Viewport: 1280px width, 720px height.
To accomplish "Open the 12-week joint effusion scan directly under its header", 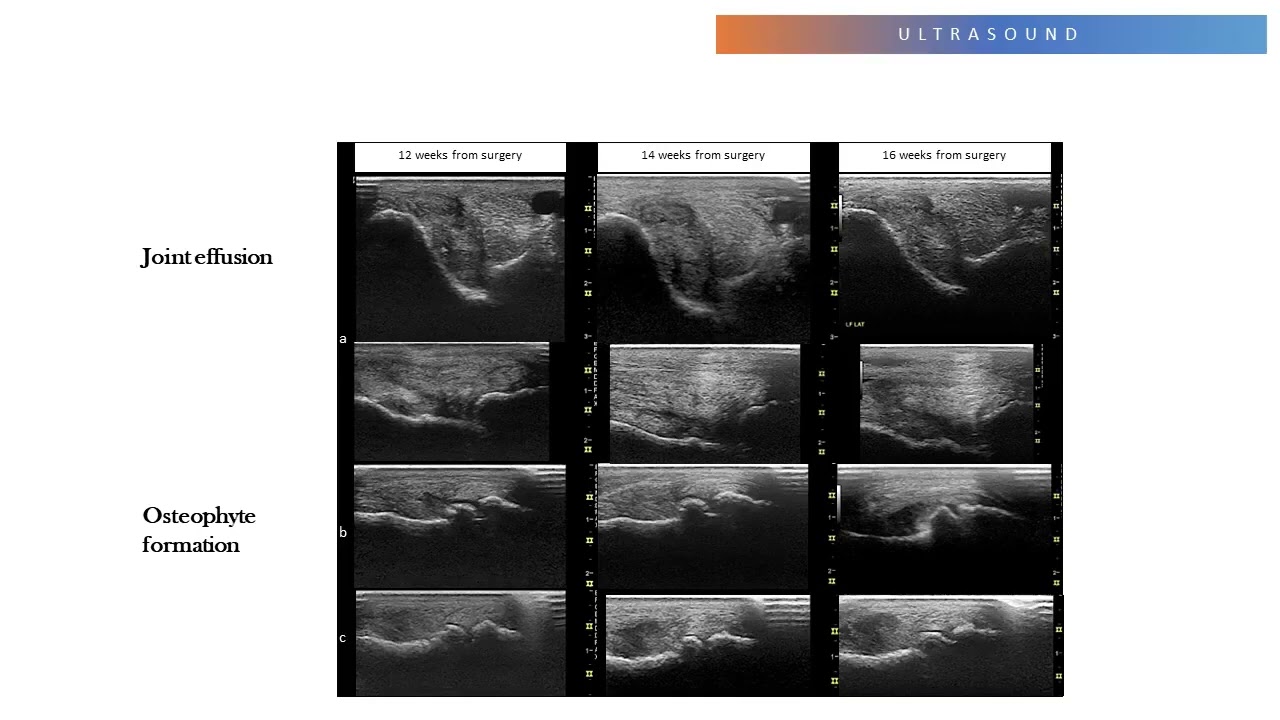I will point(460,258).
